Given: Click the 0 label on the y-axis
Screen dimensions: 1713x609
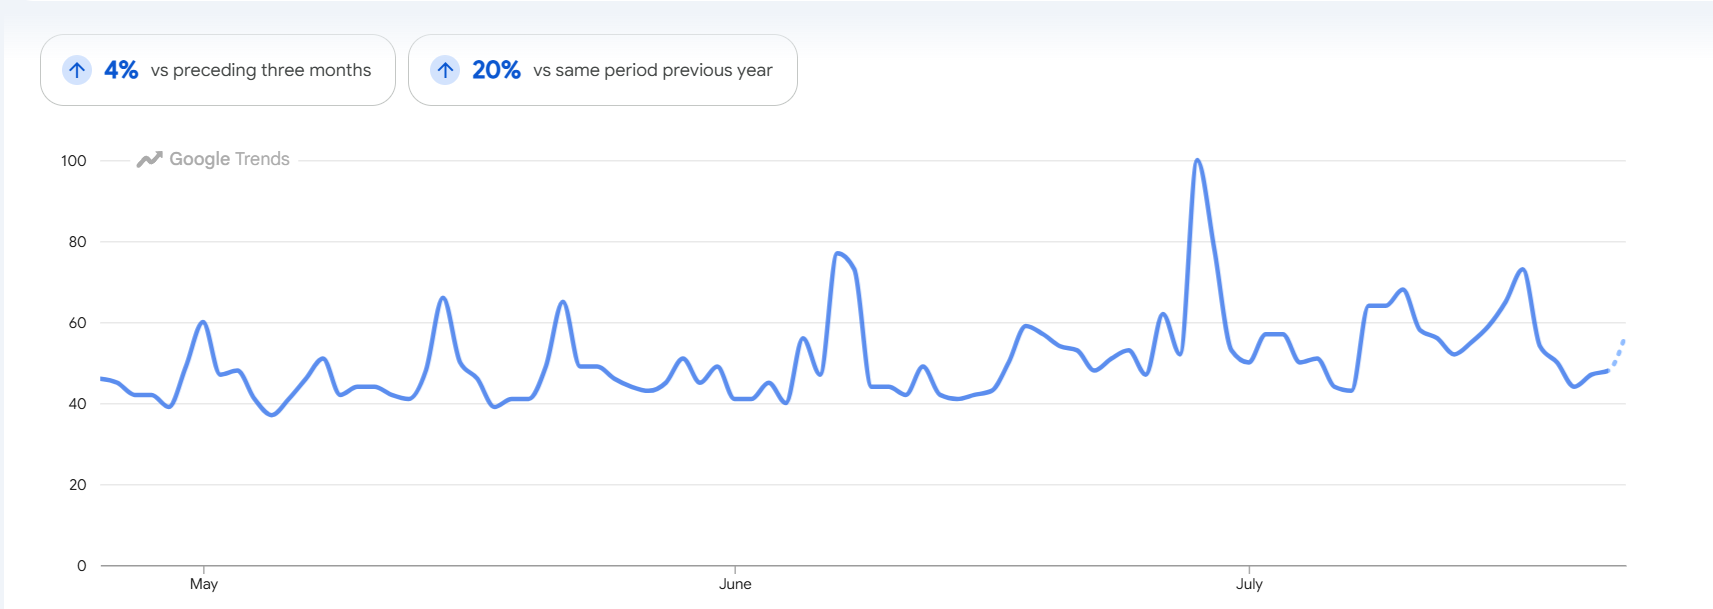Looking at the screenshot, I should pyautogui.click(x=82, y=565).
